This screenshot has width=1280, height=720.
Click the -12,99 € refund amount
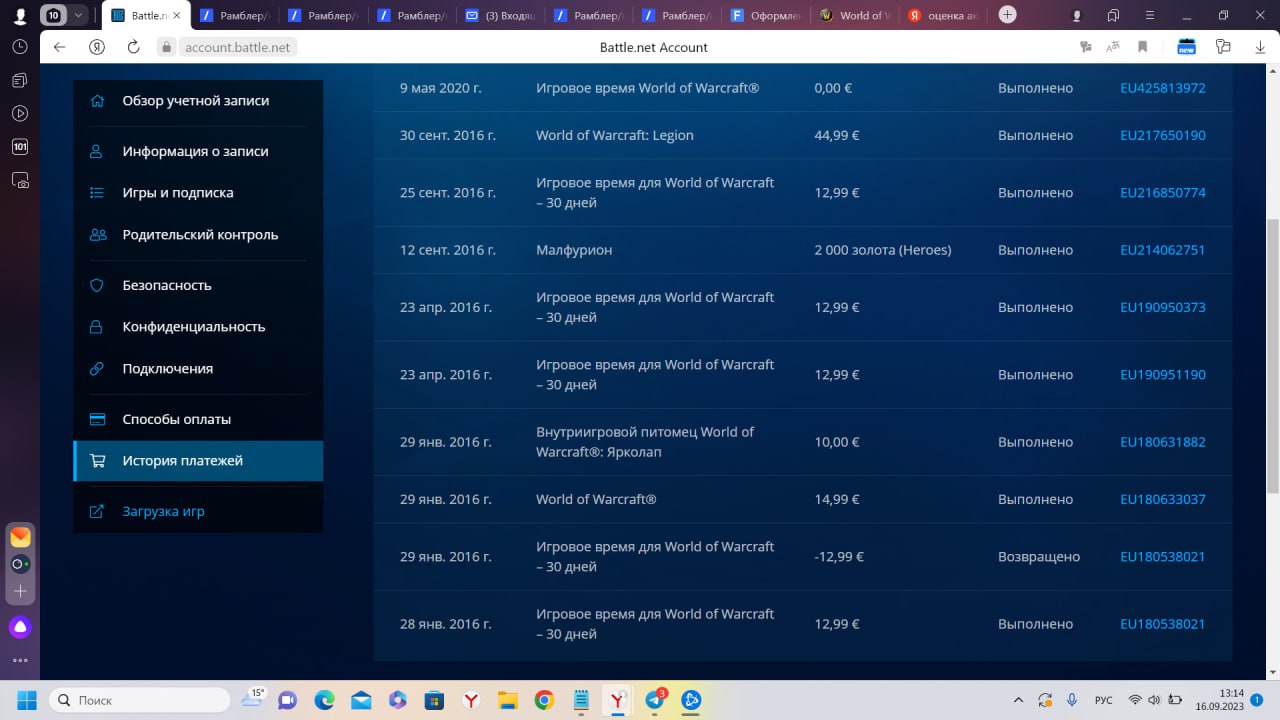pos(839,557)
